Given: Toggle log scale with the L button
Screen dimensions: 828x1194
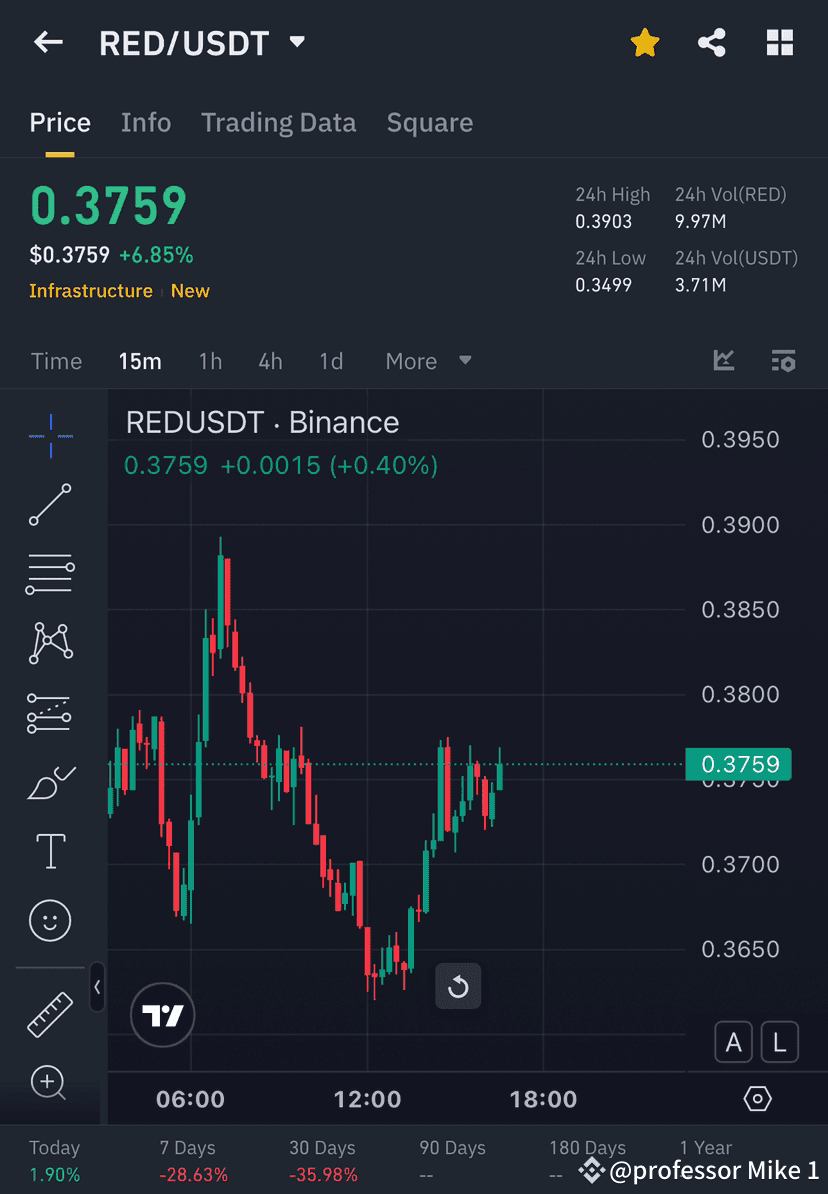Looking at the screenshot, I should (779, 1042).
